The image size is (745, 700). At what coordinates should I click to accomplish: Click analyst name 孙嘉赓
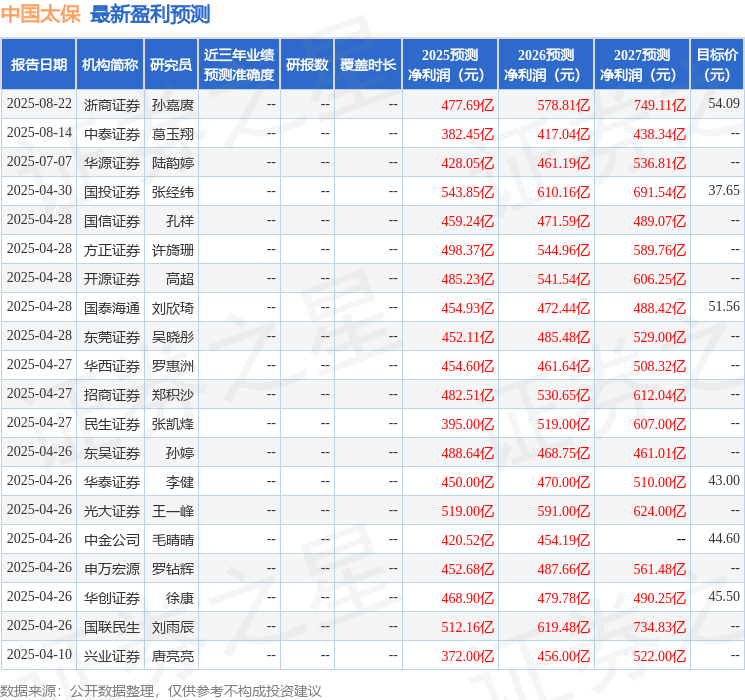coord(172,105)
